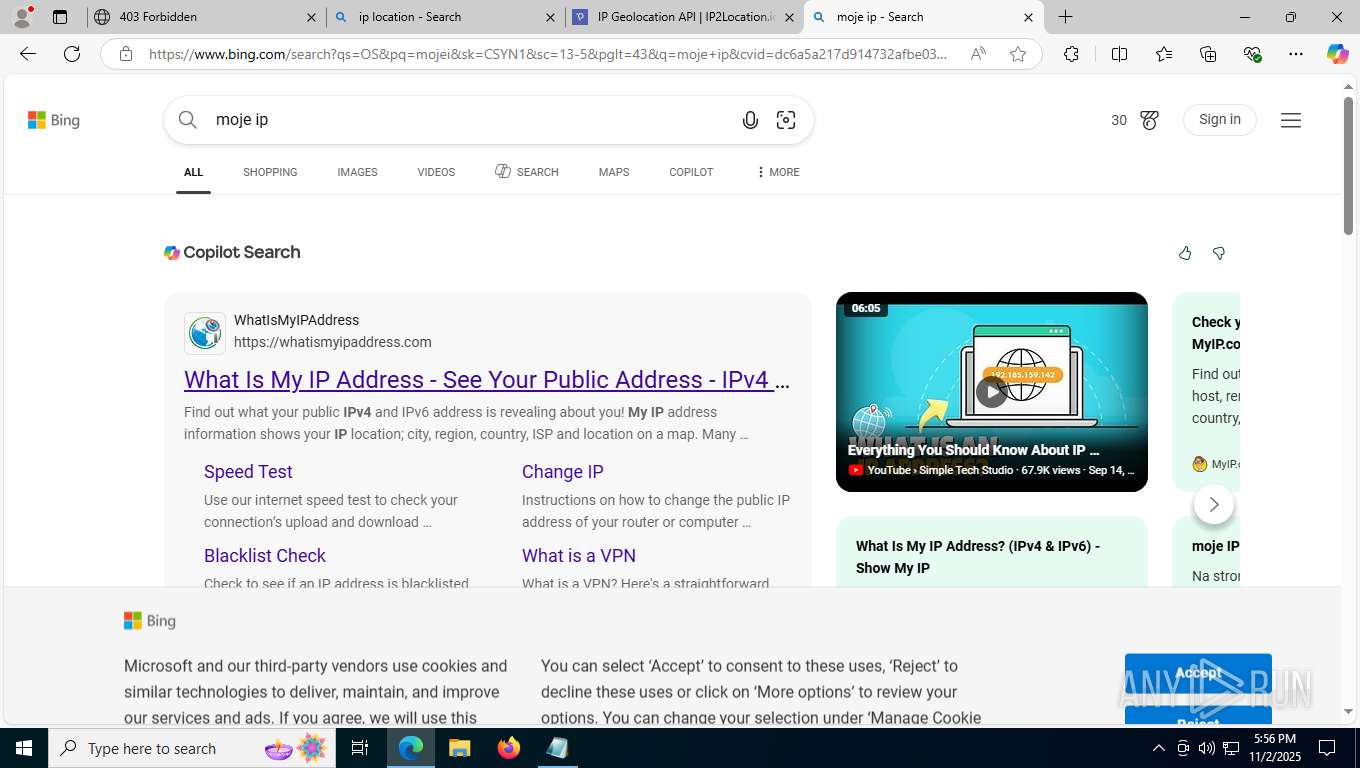Toggle the Split screen icon

(1120, 54)
